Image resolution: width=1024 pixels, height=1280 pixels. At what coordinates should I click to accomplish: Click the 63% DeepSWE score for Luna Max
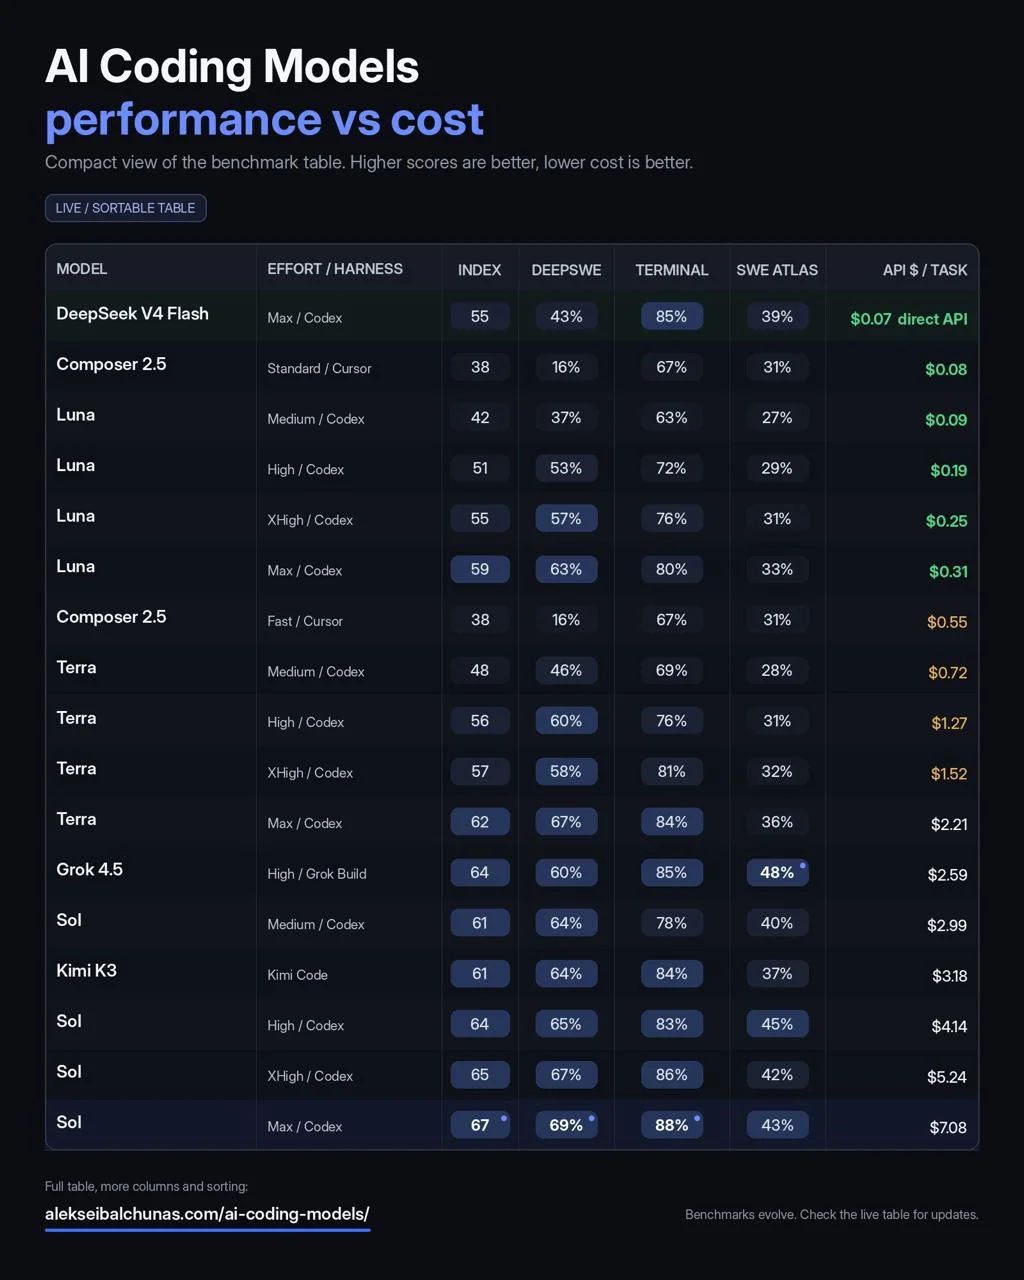(566, 569)
